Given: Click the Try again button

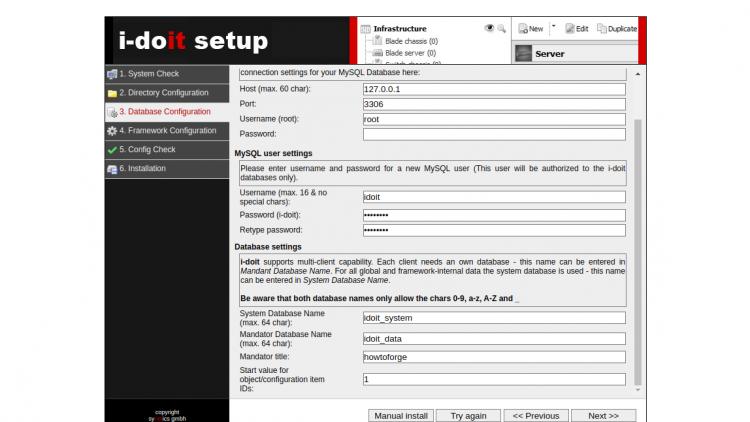Looking at the screenshot, I should [x=468, y=415].
